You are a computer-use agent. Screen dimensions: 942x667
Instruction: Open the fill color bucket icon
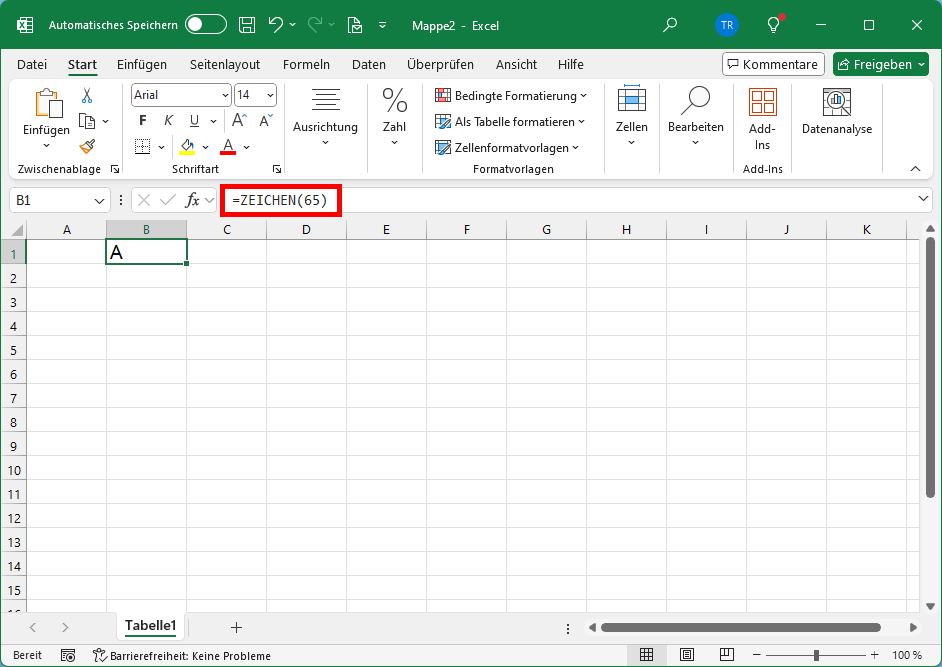tap(187, 146)
